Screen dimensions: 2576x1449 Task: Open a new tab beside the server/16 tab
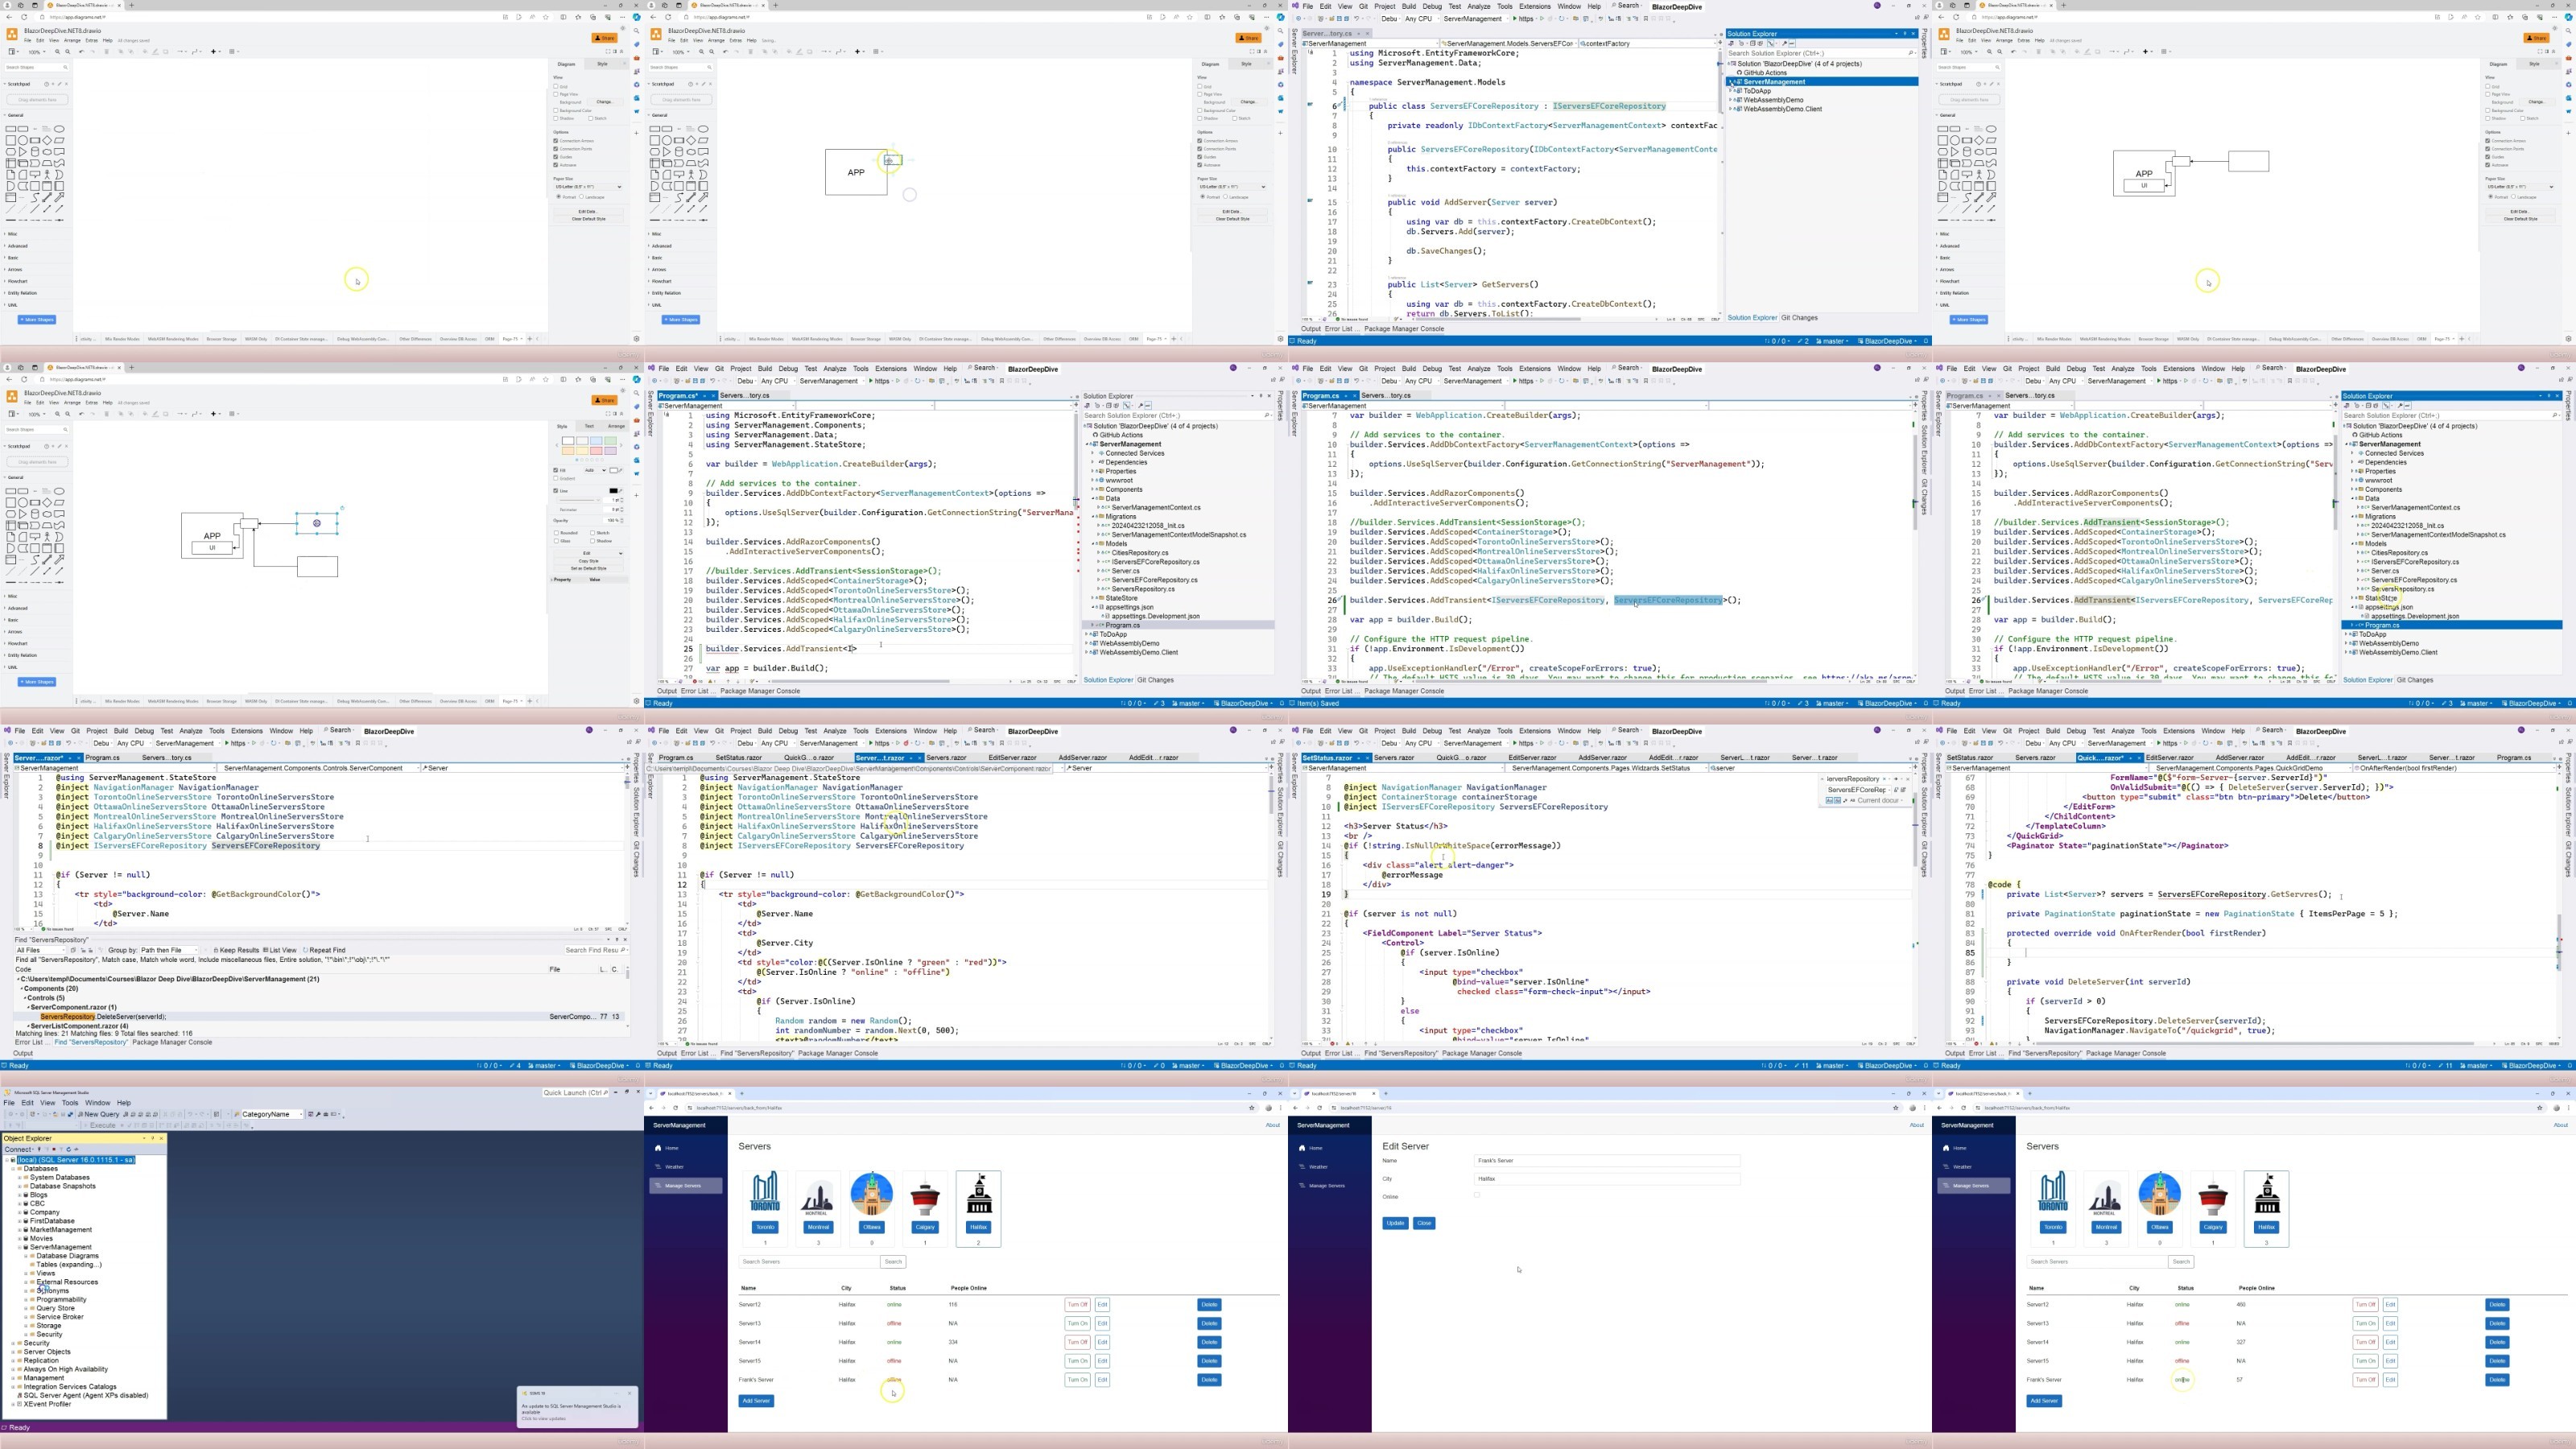tap(1386, 1094)
